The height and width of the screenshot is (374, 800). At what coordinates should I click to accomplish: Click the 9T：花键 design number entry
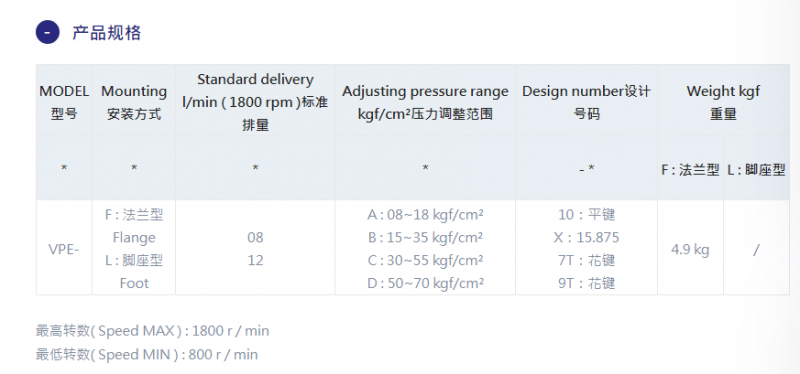(586, 283)
